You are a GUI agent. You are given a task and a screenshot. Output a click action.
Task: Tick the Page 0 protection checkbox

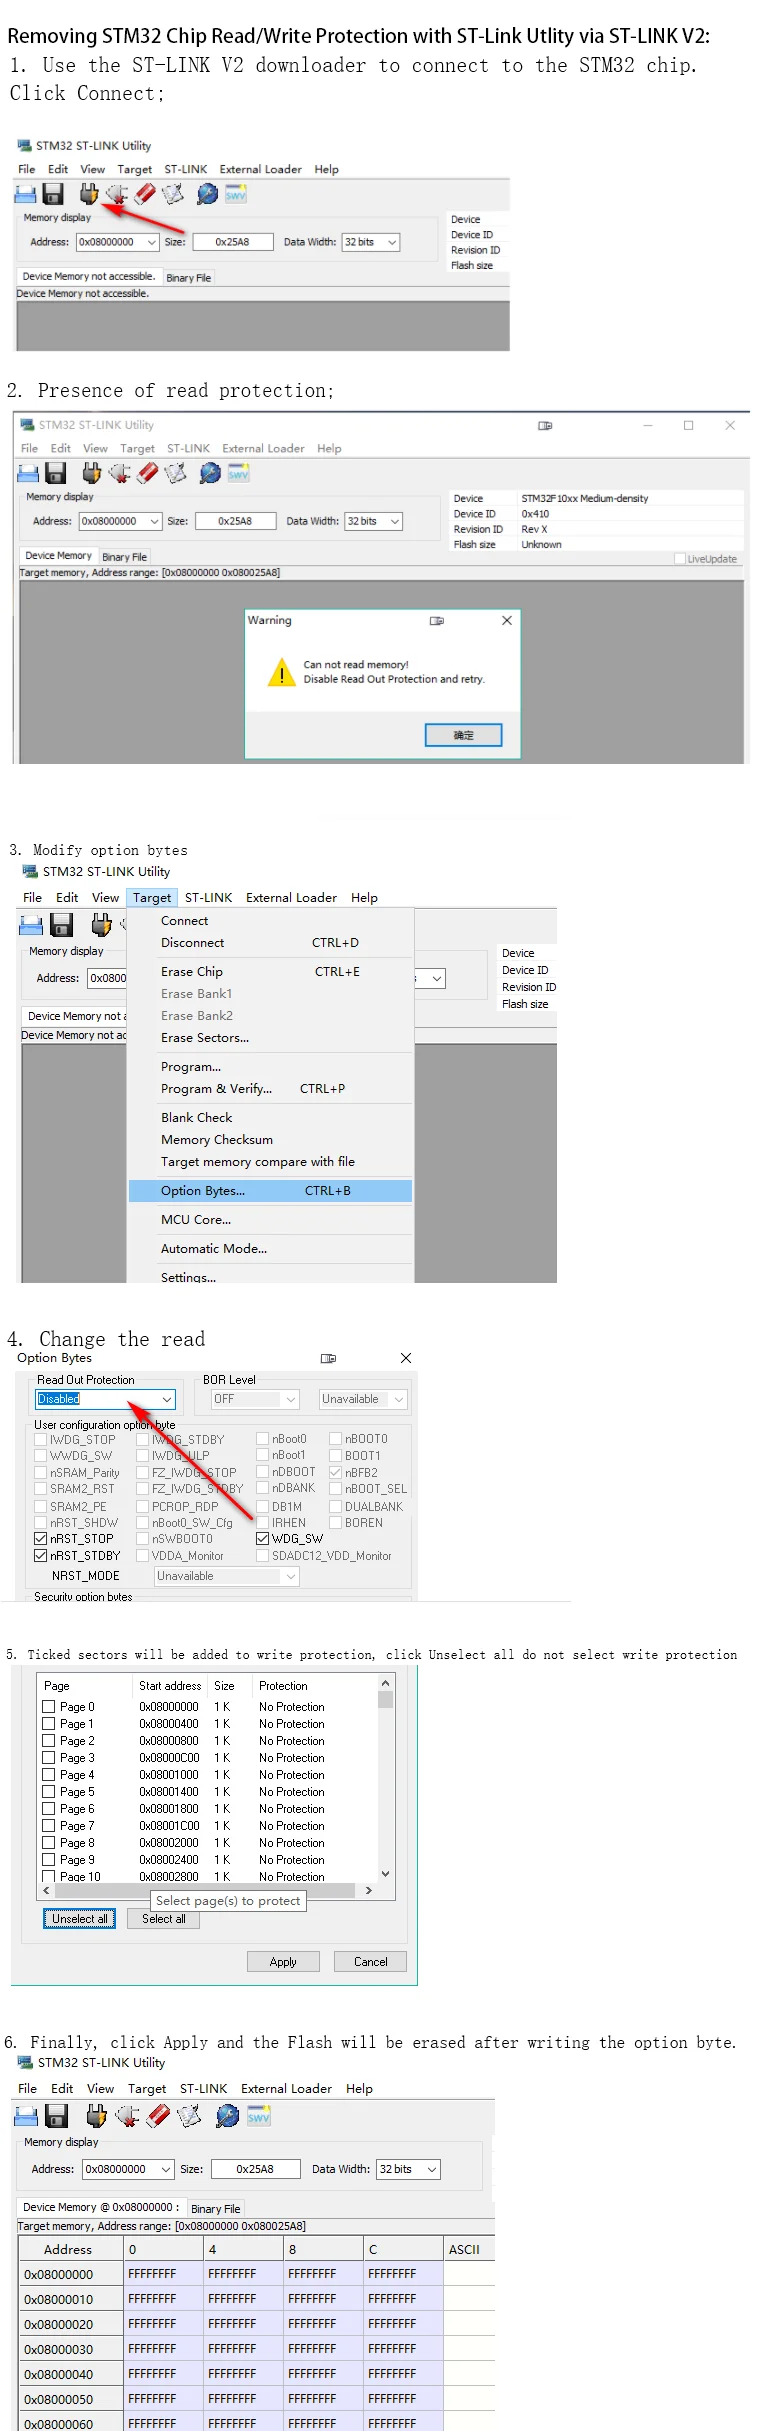click(x=49, y=1706)
